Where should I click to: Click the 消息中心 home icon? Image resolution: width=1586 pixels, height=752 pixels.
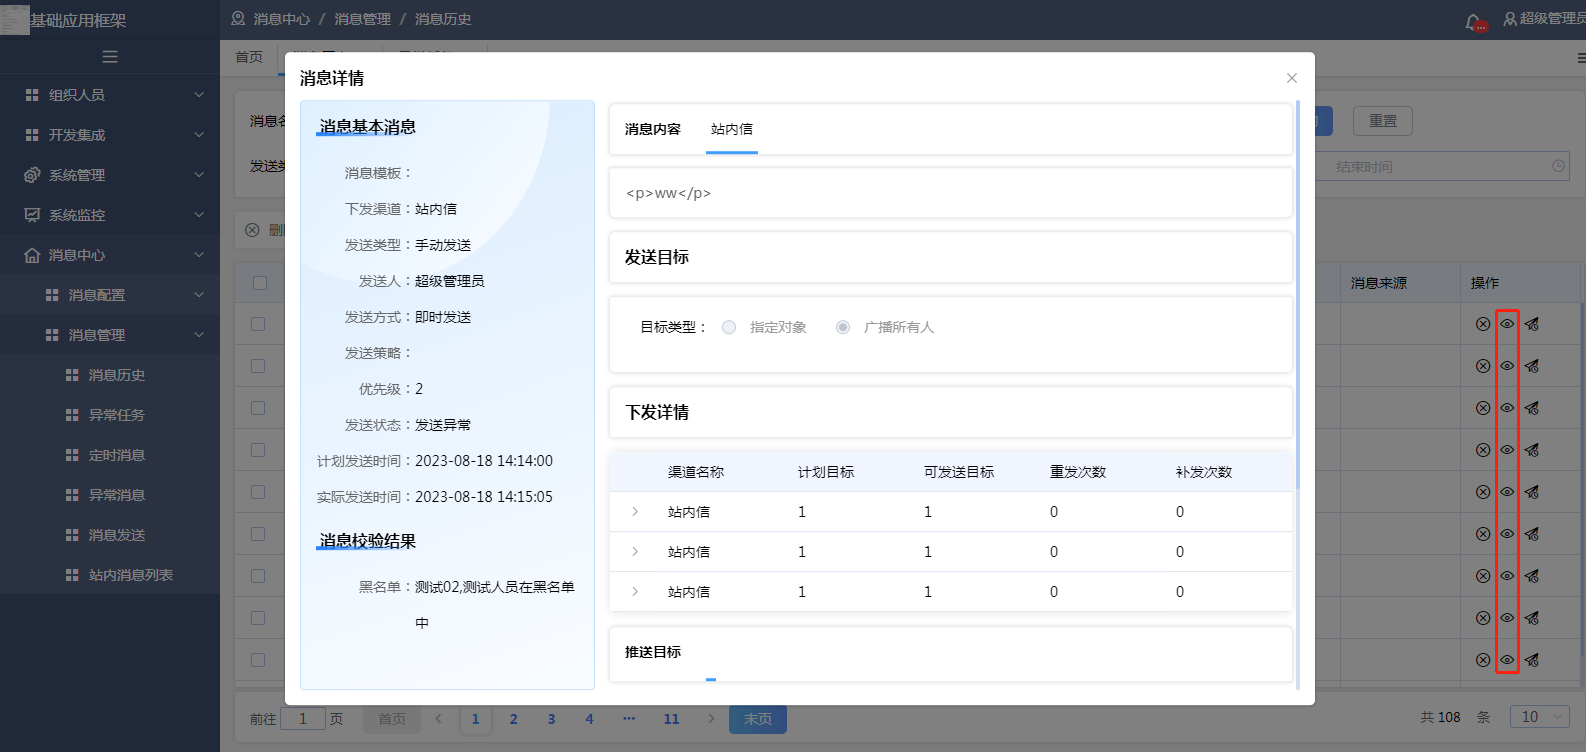pyautogui.click(x=32, y=255)
